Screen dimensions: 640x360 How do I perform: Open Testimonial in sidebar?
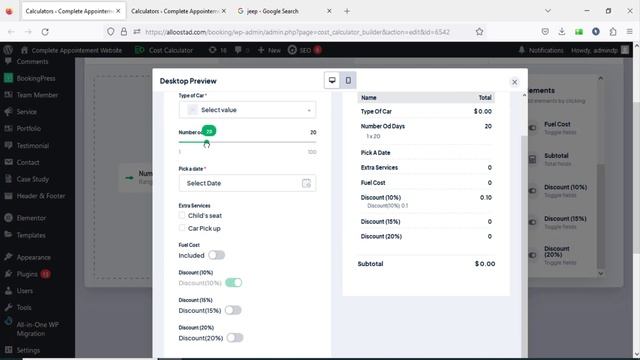click(33, 145)
